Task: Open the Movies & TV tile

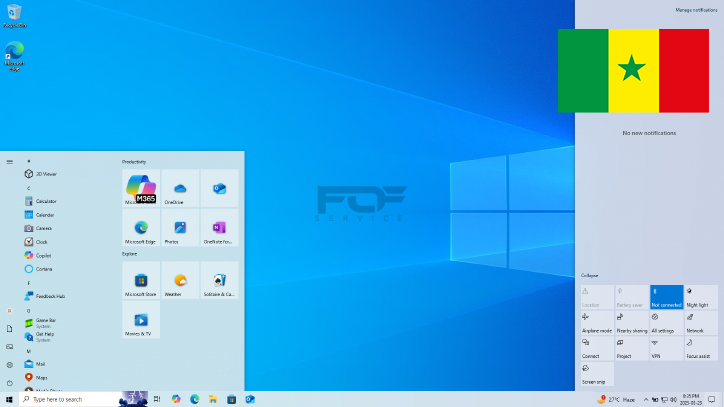Action: (141, 320)
